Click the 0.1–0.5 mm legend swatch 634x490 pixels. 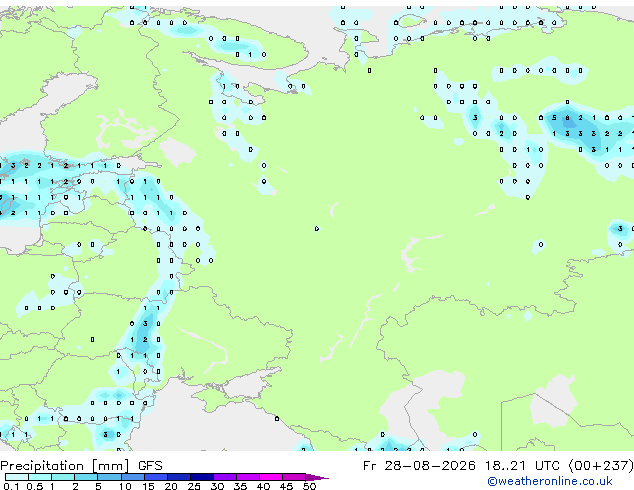(x=17, y=477)
